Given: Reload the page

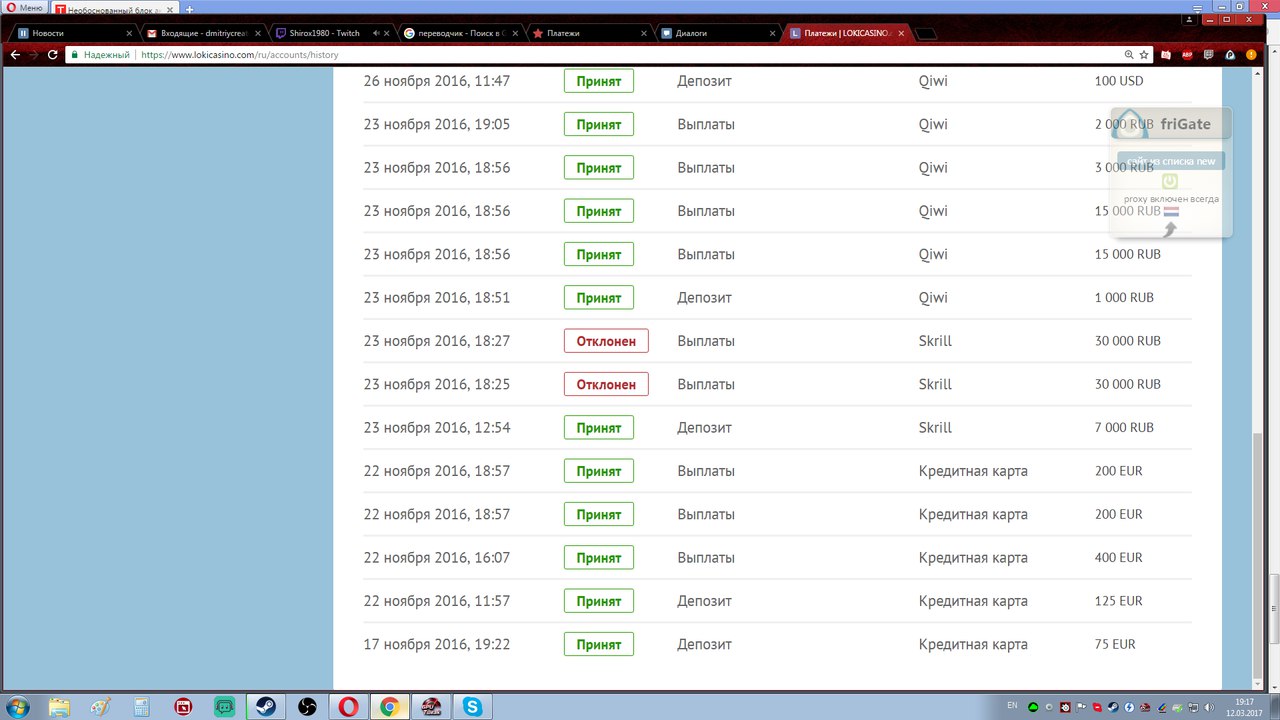Looking at the screenshot, I should (x=53, y=55).
